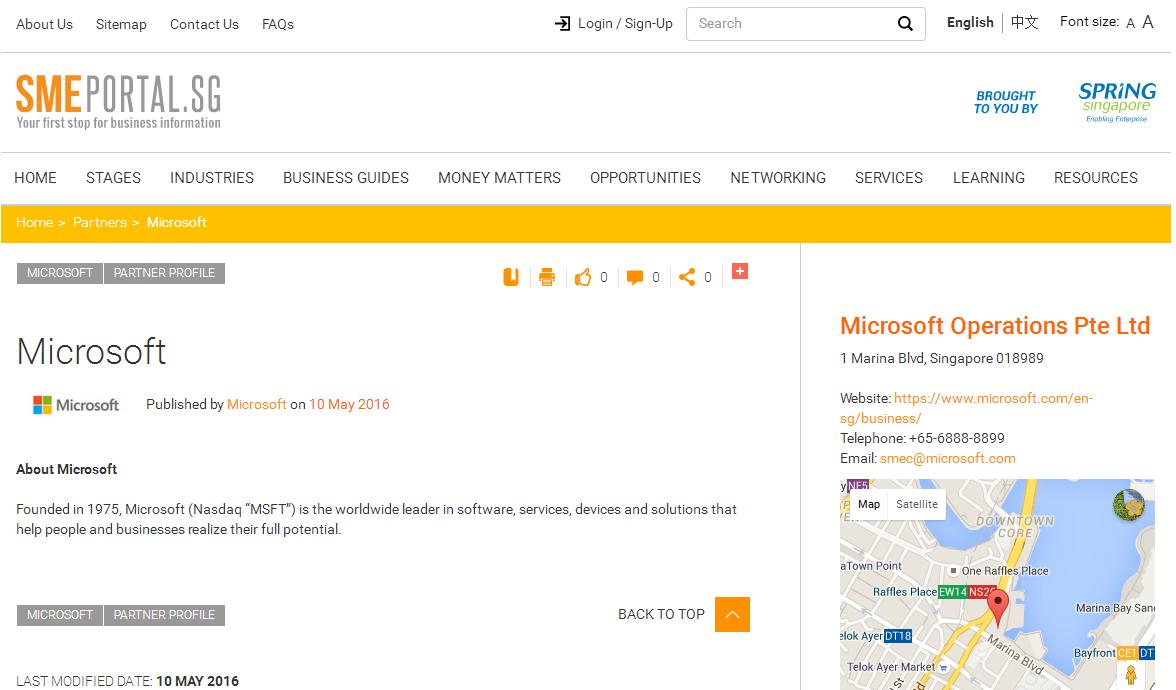Click the Microsoft Operations Pte Ltd heading
Image resolution: width=1176 pixels, height=690 pixels.
pos(994,326)
